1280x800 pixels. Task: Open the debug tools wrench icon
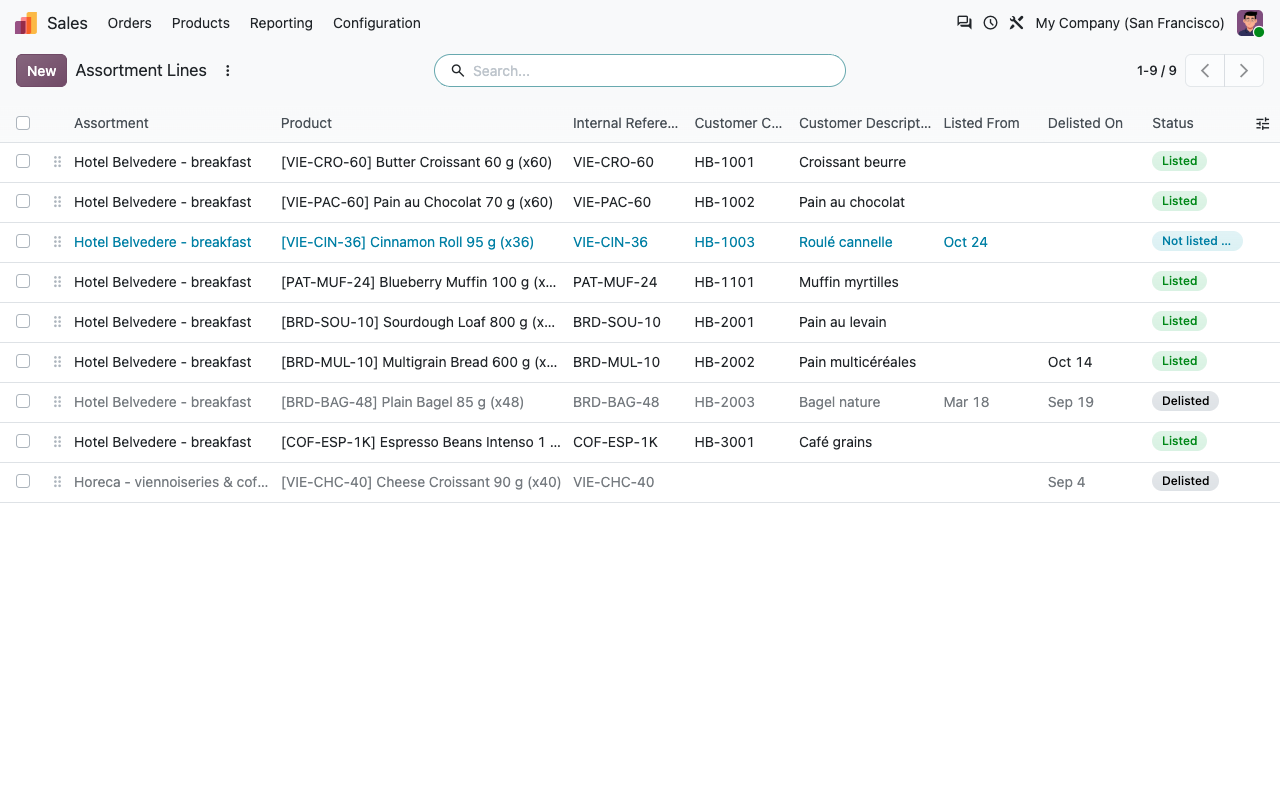click(1016, 23)
